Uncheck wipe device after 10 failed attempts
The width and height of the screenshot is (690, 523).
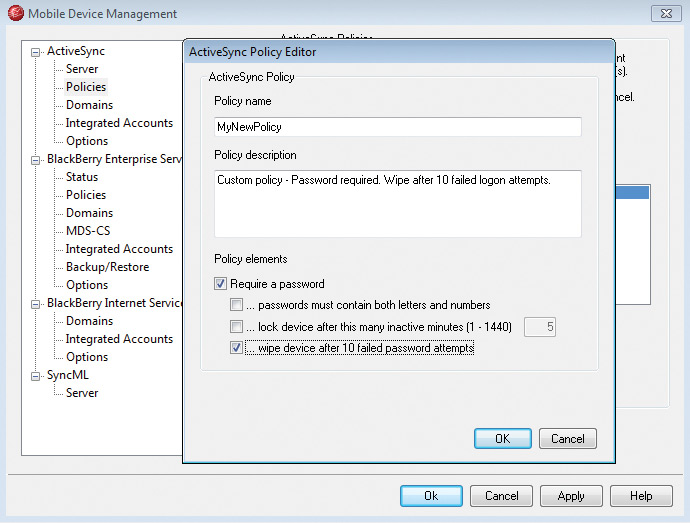point(236,348)
